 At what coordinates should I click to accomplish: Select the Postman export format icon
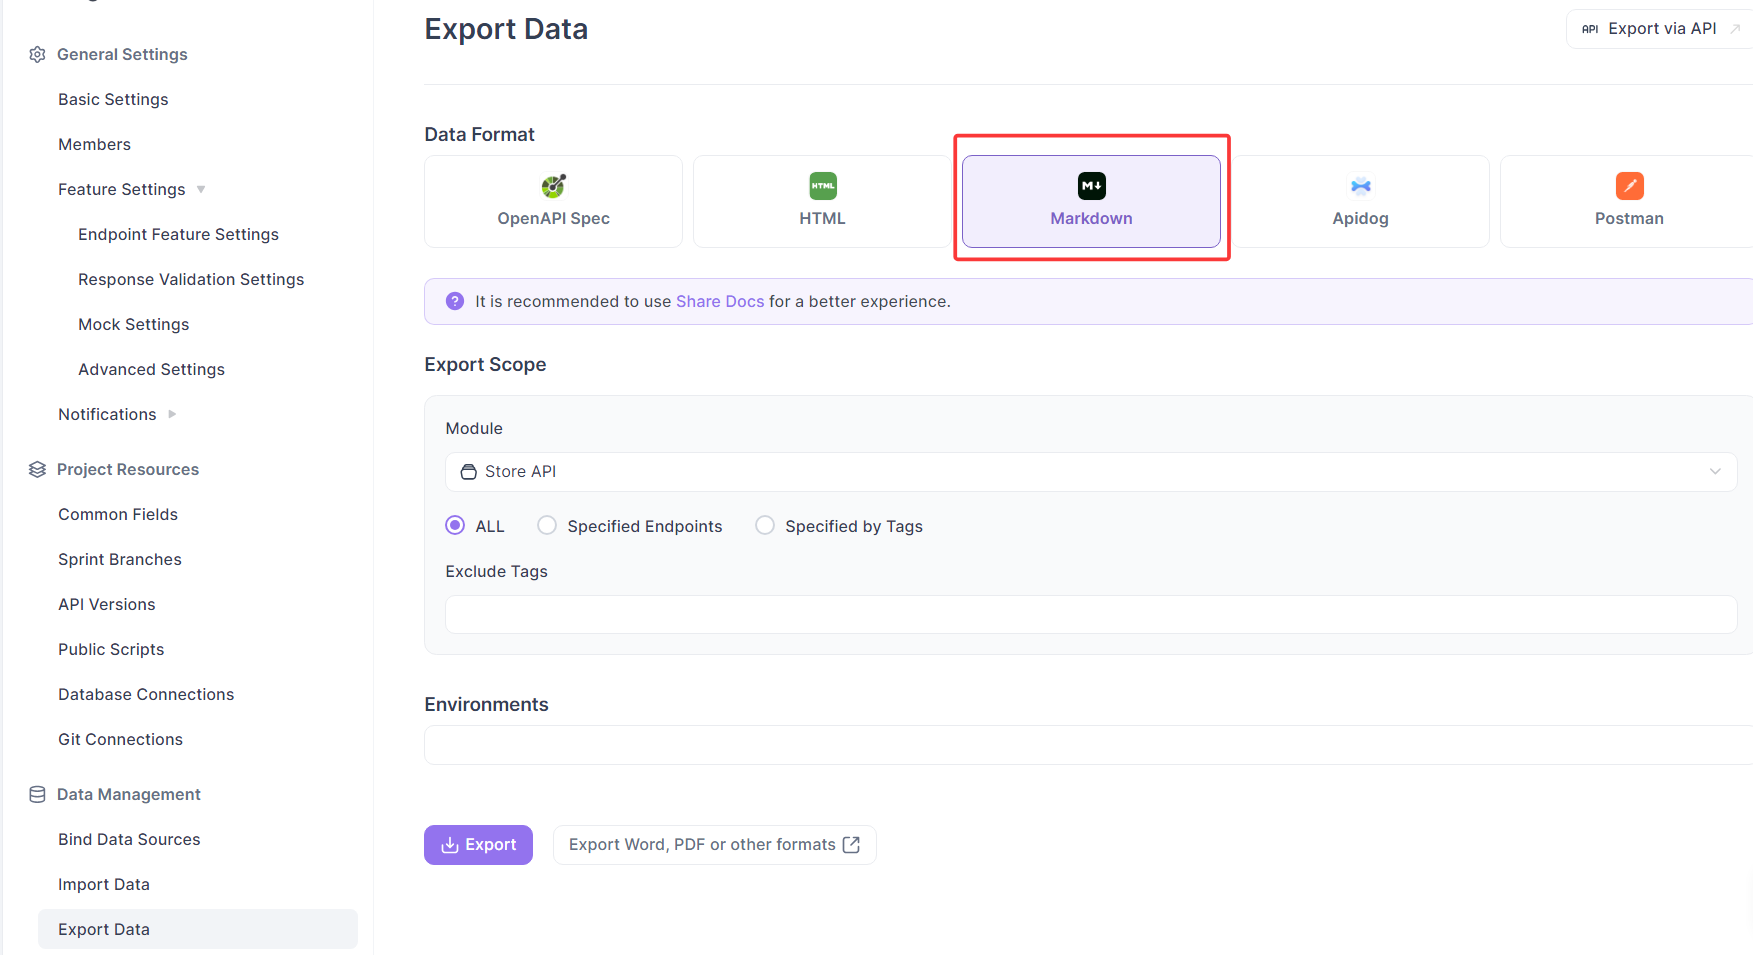1629,186
